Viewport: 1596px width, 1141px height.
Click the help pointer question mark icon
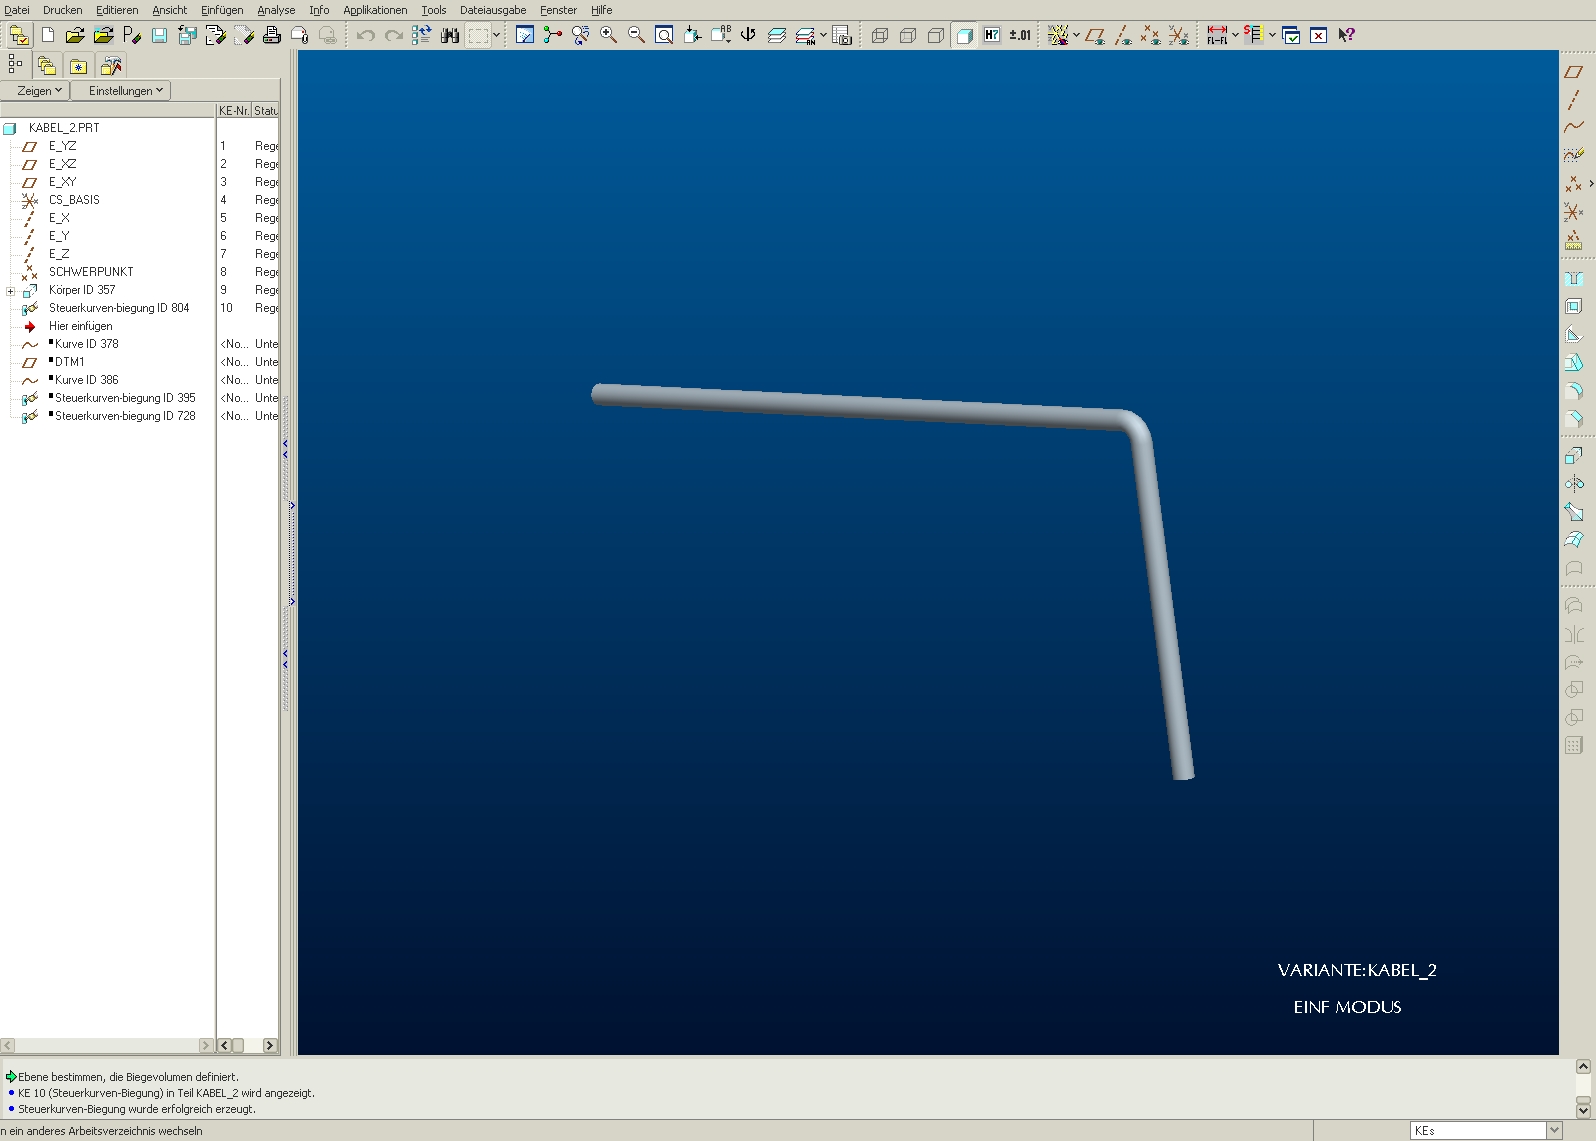(x=1347, y=35)
